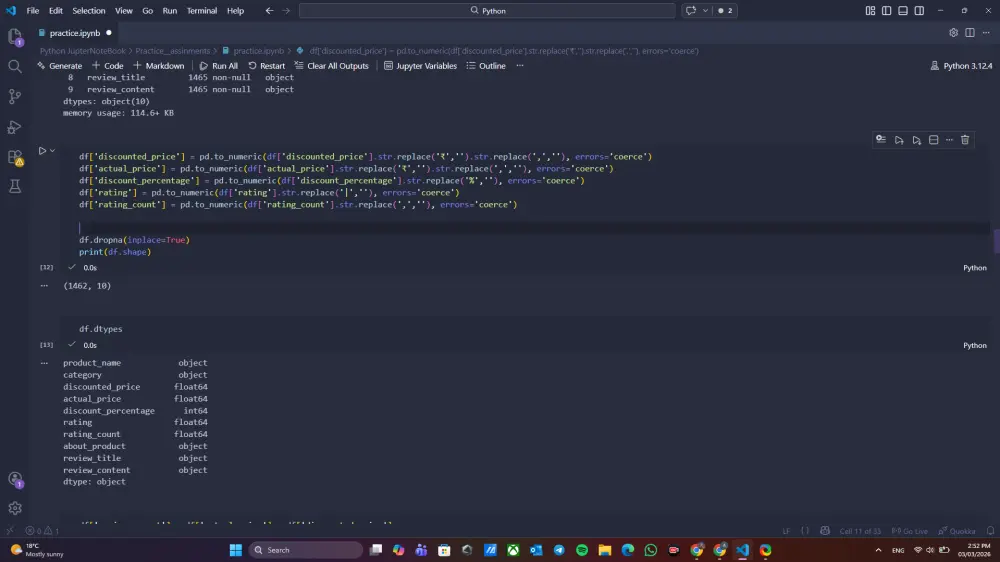Click errors and warnings count in status bar
This screenshot has height=562, width=1000.
click(x=42, y=531)
